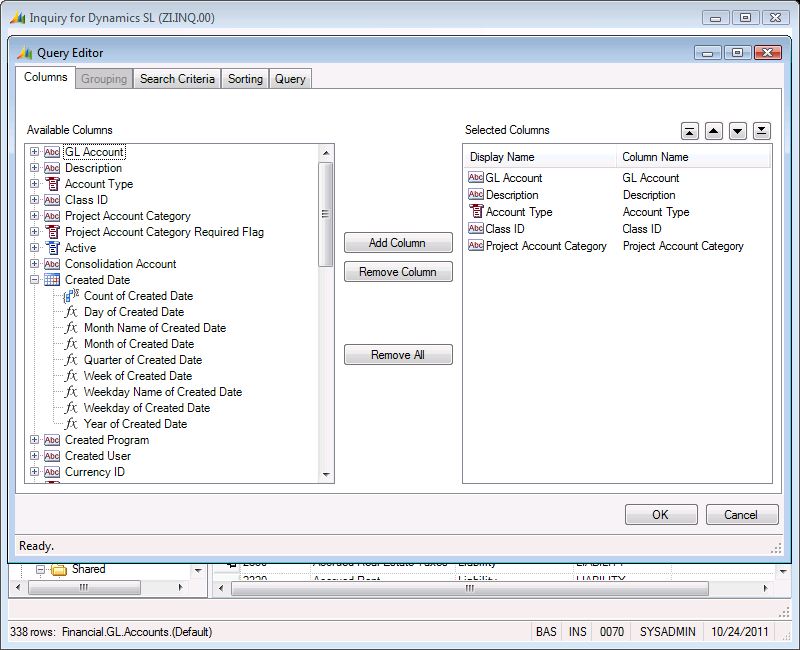
Task: Select the Count of Created Date icon
Action: pyautogui.click(x=71, y=296)
